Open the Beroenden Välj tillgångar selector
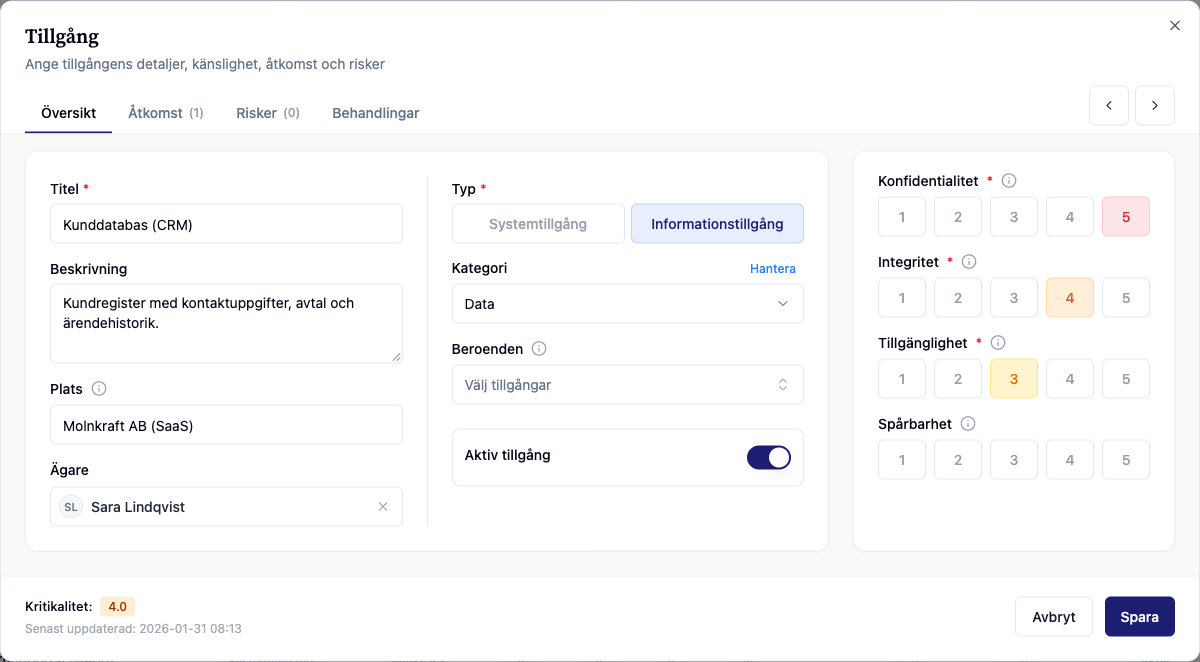Image resolution: width=1200 pixels, height=662 pixels. [x=628, y=385]
